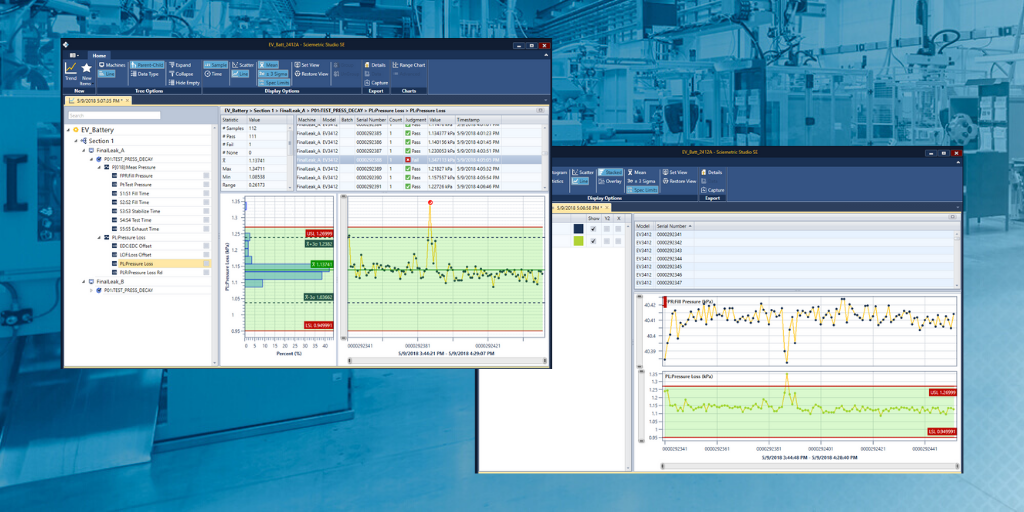
Task: Select Range Chart in the Charts group
Action: tap(409, 65)
